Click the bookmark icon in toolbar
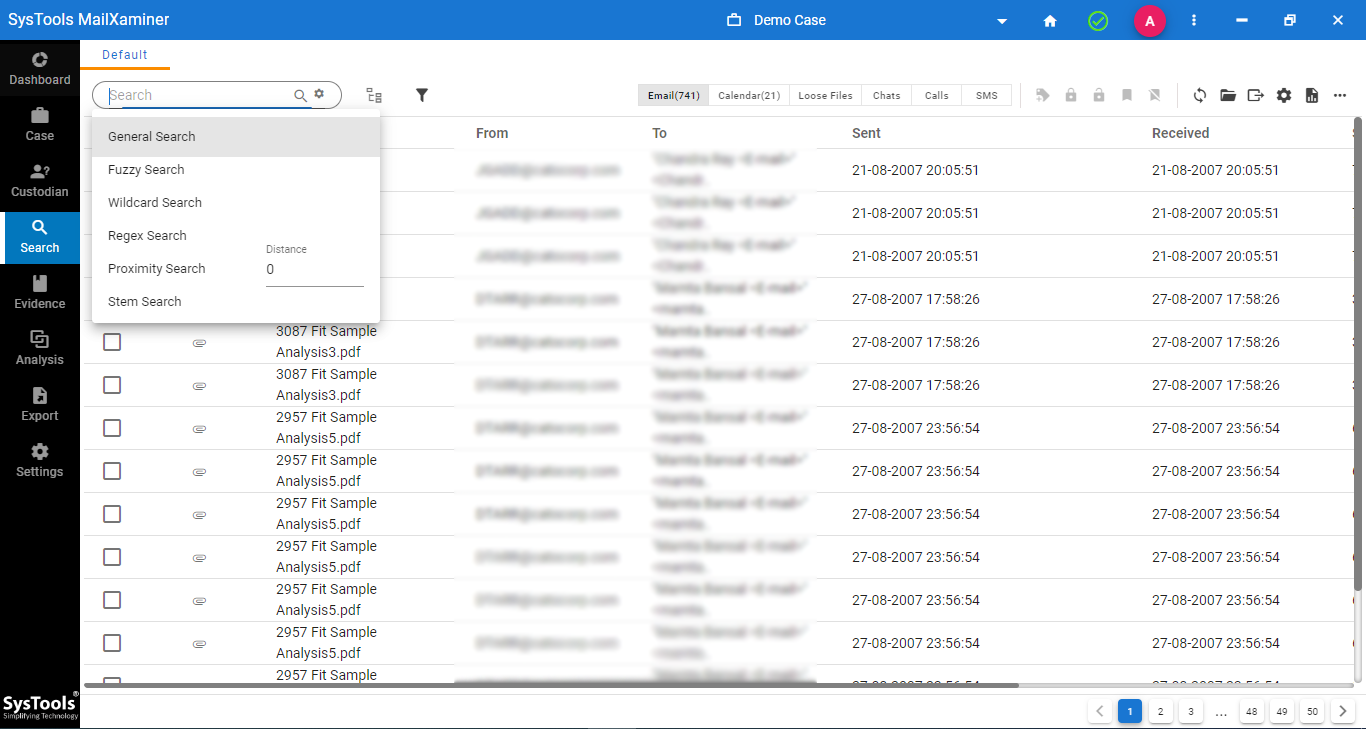Image resolution: width=1366 pixels, height=729 pixels. coord(1127,95)
